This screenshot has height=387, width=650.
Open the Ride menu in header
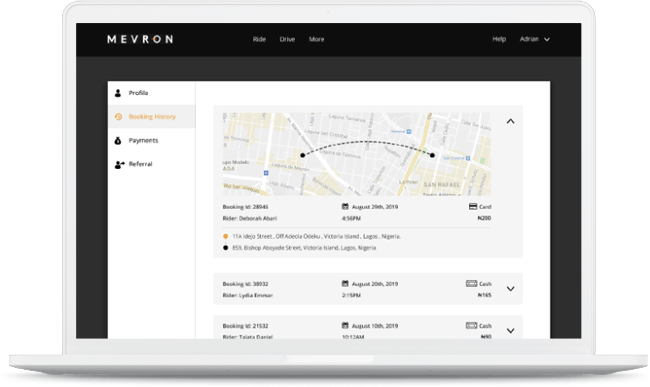click(x=260, y=39)
